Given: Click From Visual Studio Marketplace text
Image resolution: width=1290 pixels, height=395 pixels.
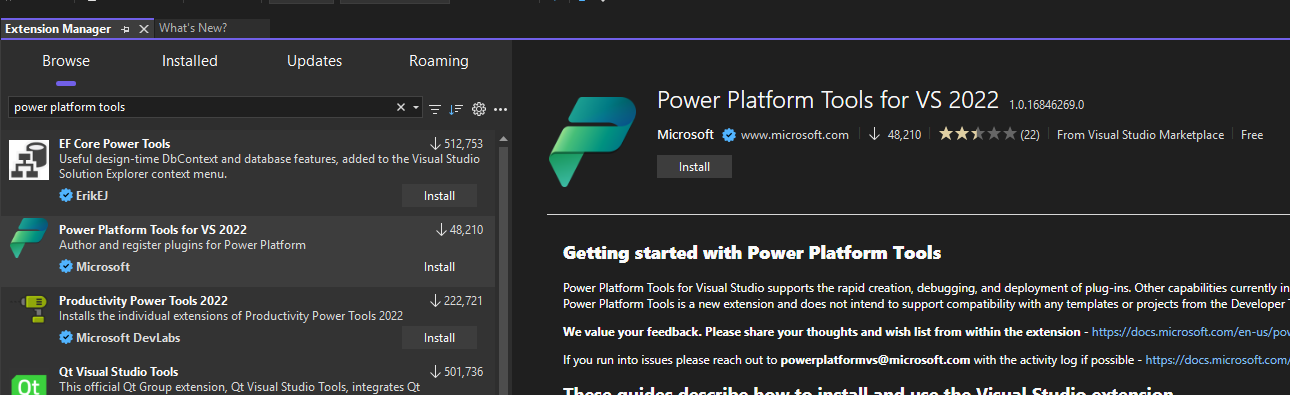Looking at the screenshot, I should [x=1140, y=135].
